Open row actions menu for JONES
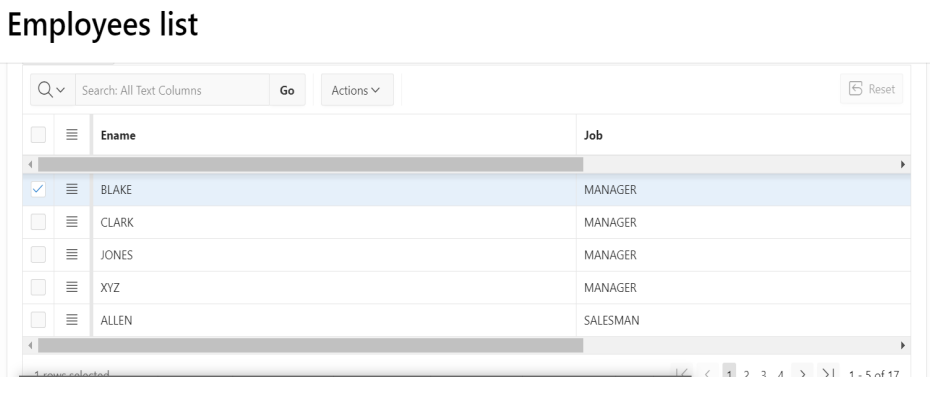This screenshot has height=401, width=930. 71,254
